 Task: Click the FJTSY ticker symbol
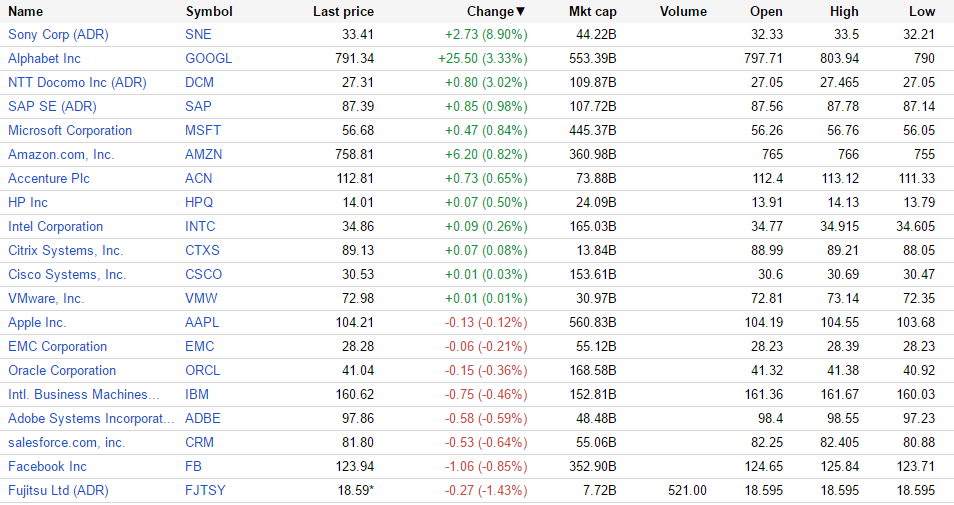(206, 490)
